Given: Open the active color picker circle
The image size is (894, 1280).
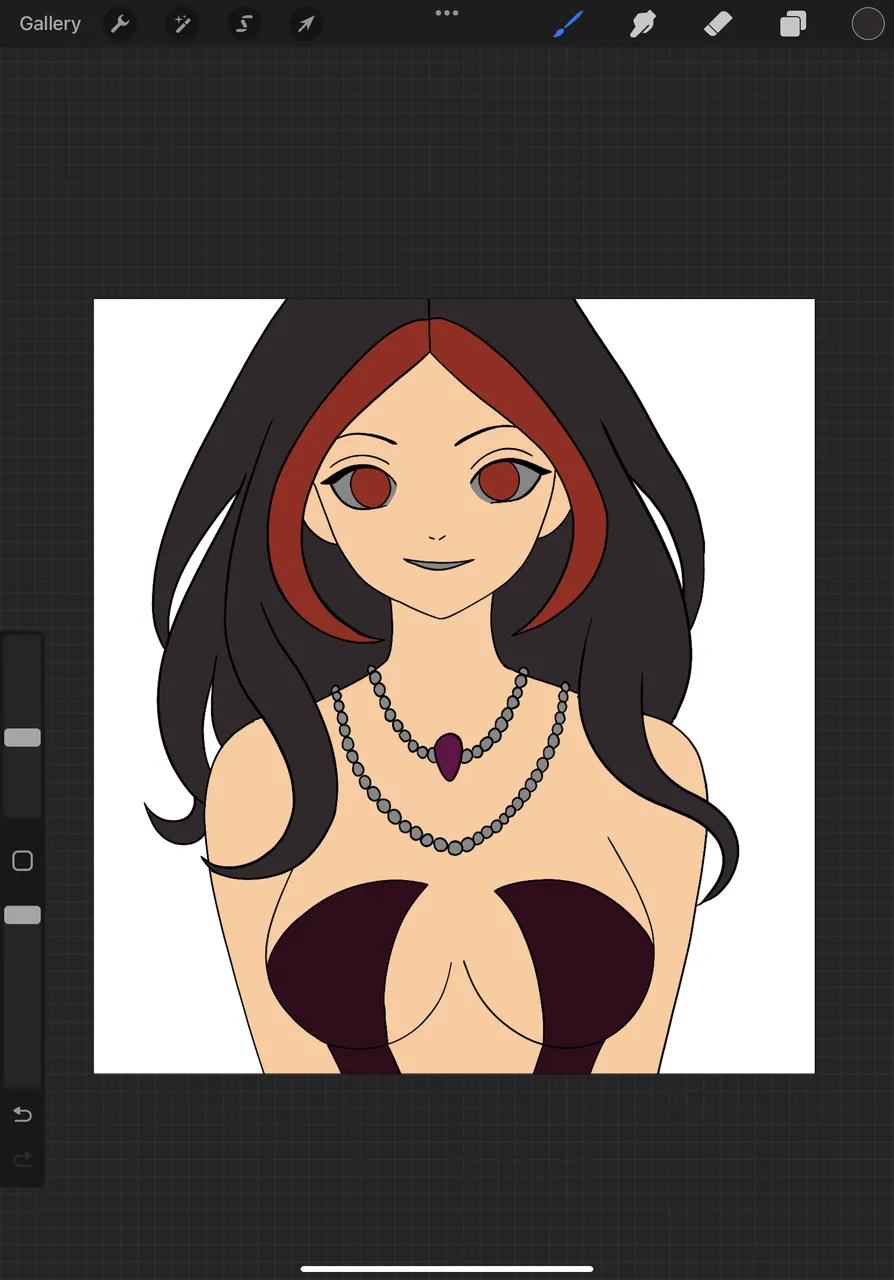Looking at the screenshot, I should point(868,24).
